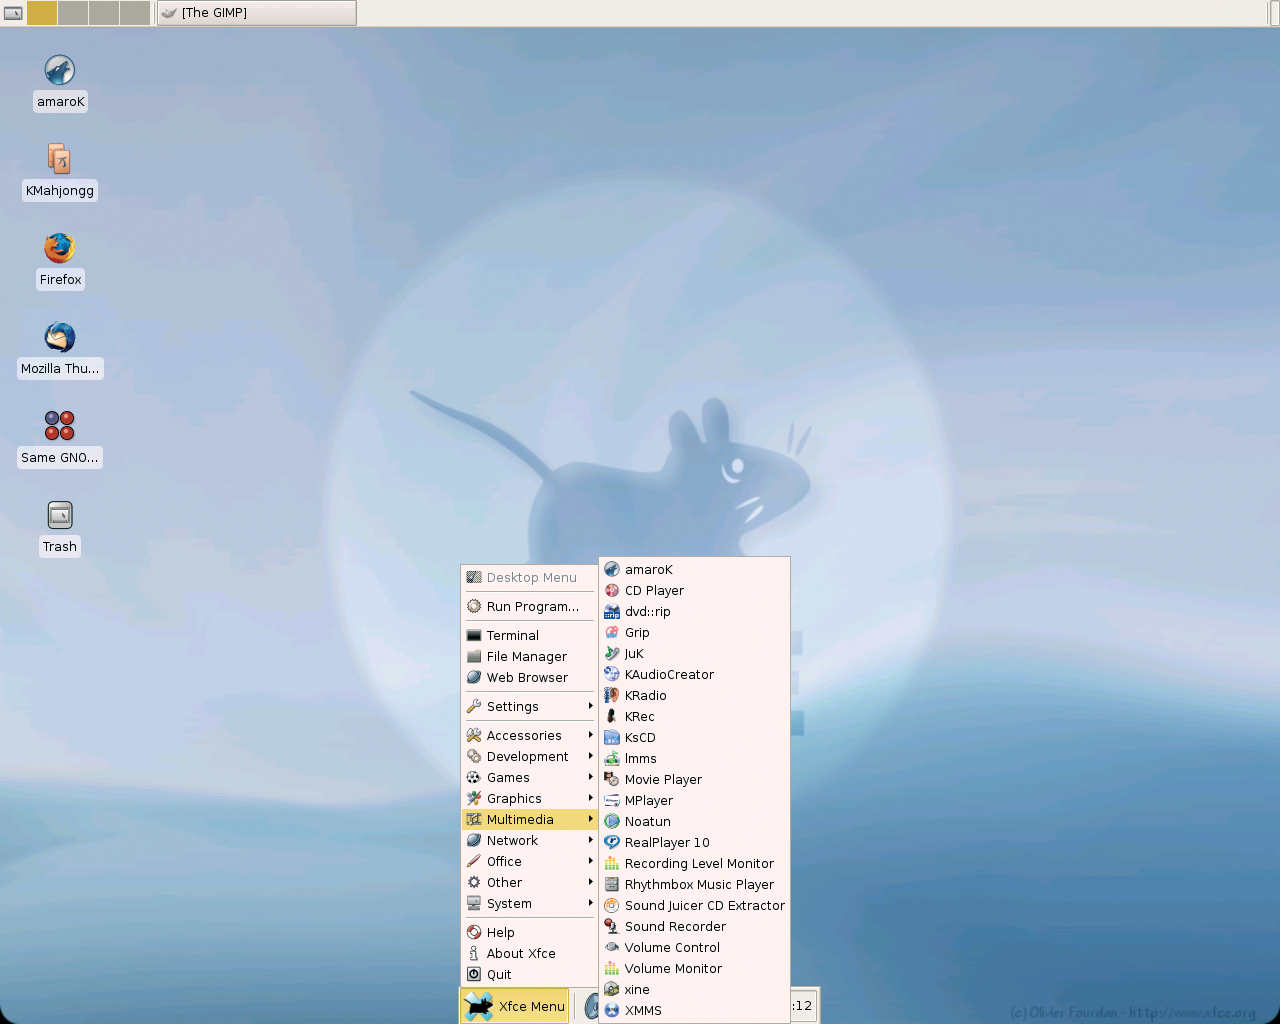Open KRadio from the Multimedia submenu

point(694,695)
